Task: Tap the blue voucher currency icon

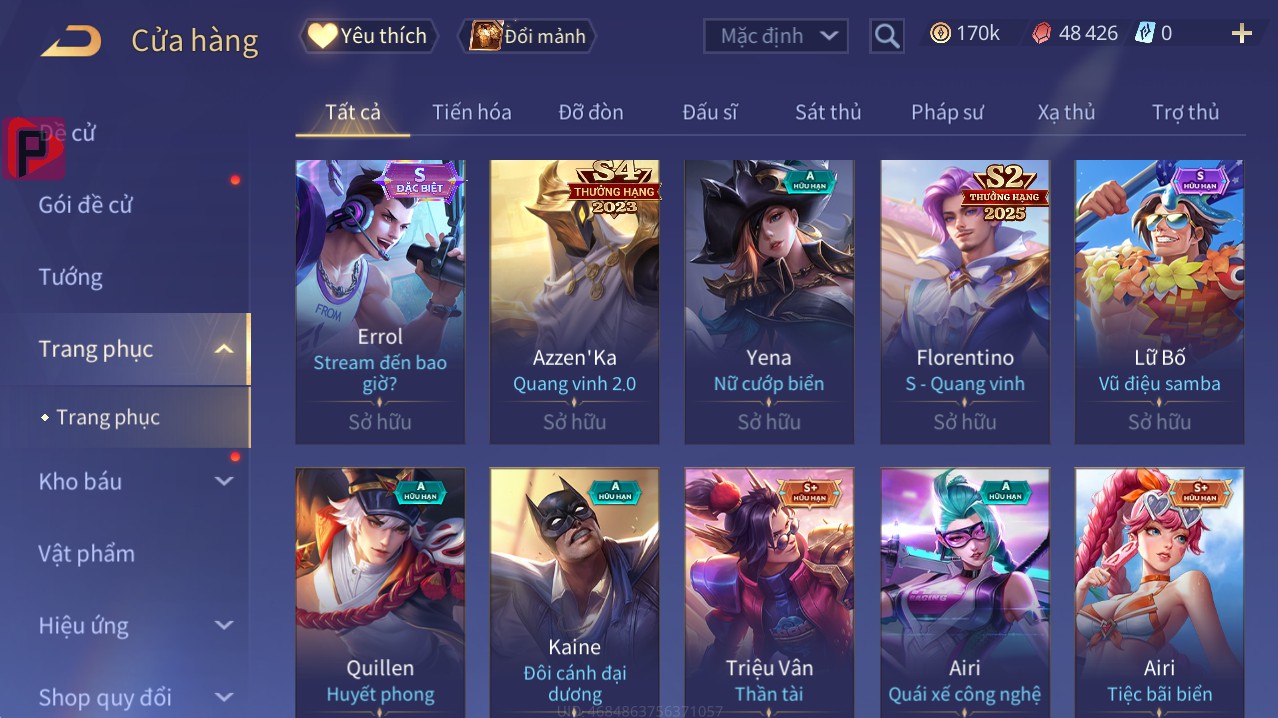Action: tap(1145, 34)
